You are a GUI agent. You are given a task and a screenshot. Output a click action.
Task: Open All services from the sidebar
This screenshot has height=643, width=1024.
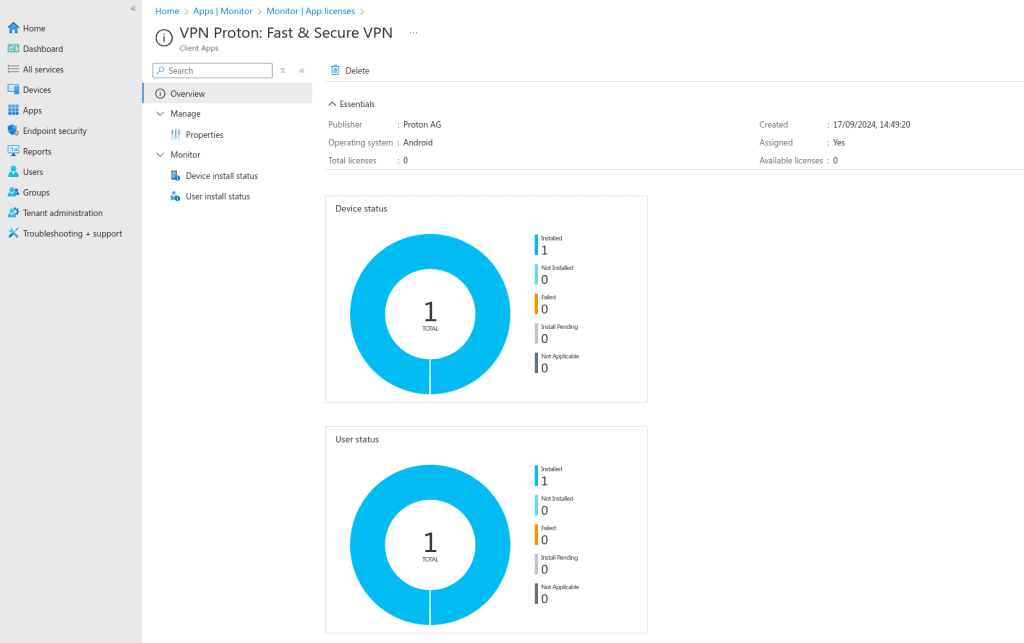tap(43, 69)
